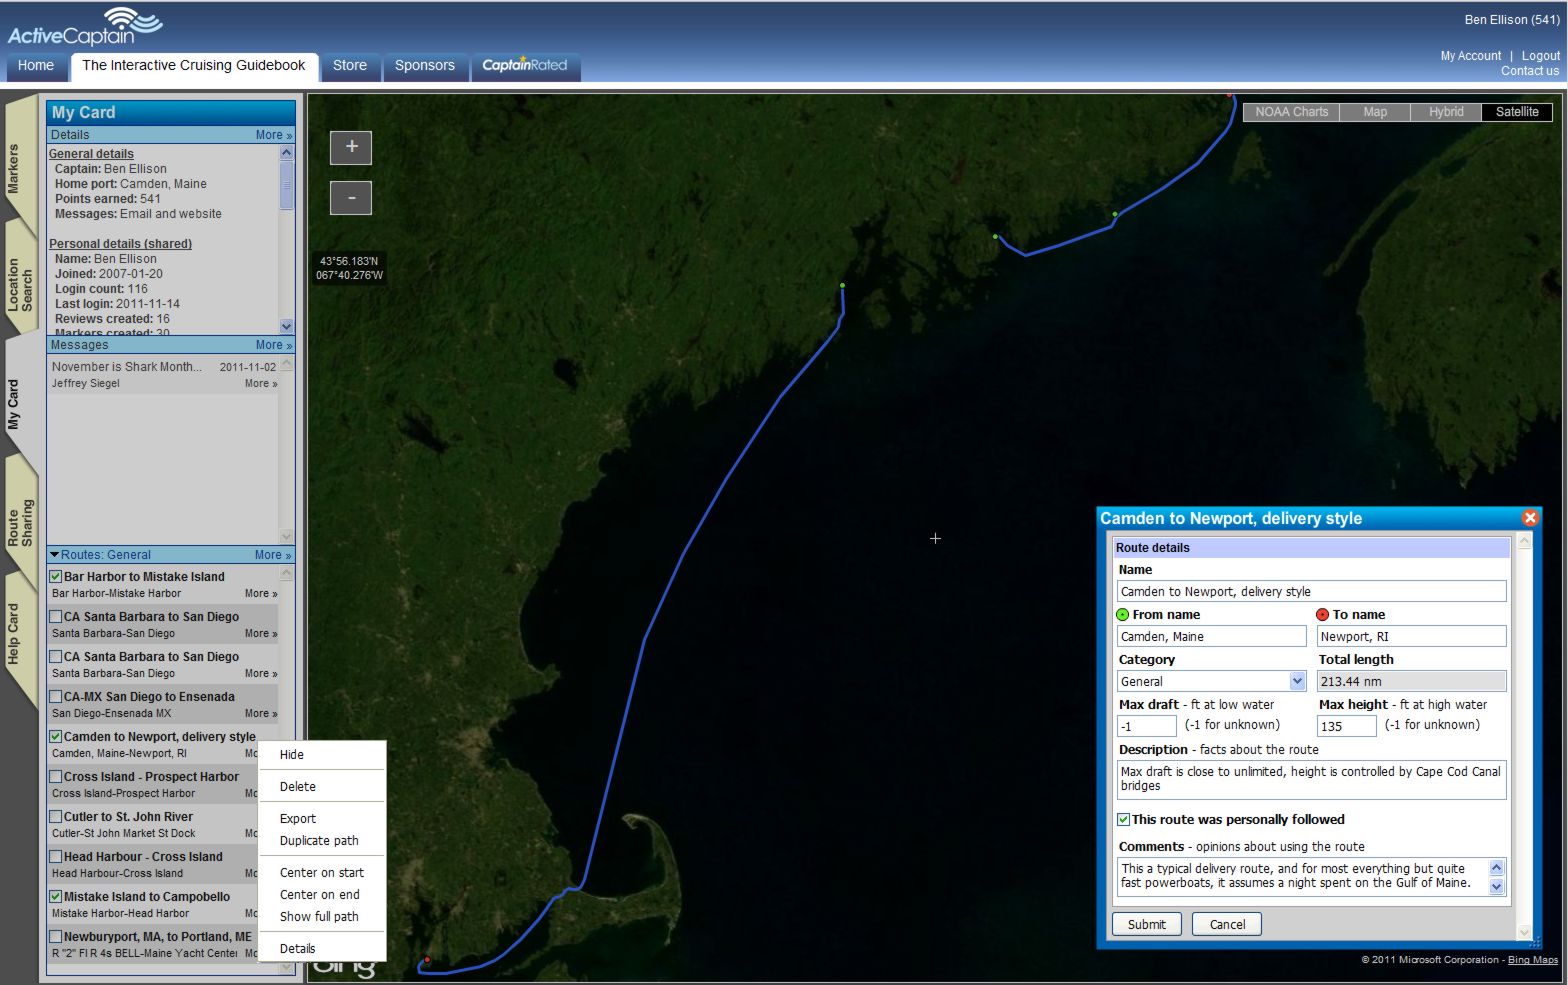Select the Satellite map view

click(1517, 112)
